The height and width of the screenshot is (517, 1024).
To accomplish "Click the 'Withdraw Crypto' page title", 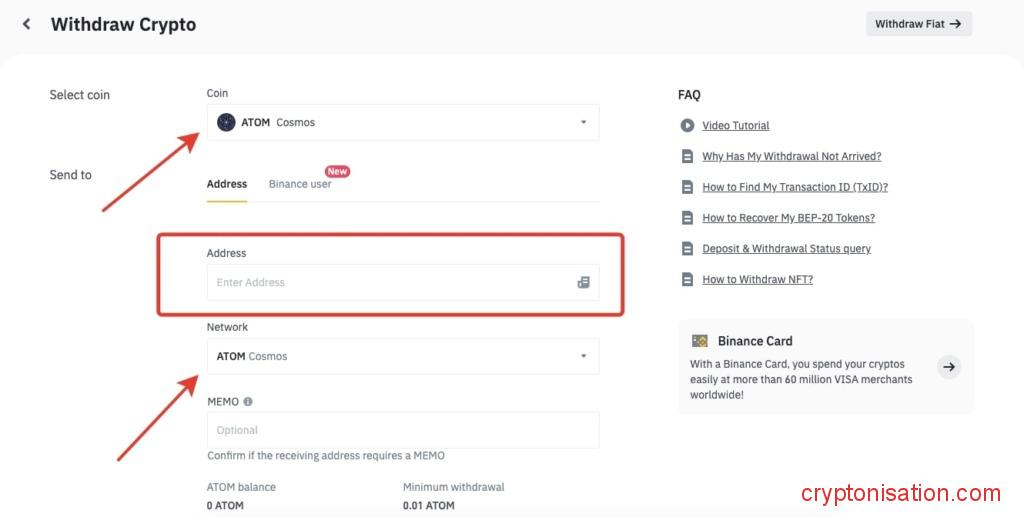I will [x=123, y=24].
